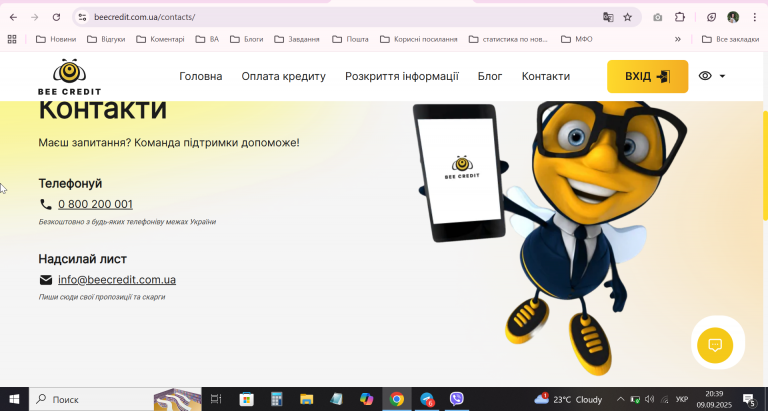
Task: Open the Copilot taskbar icon
Action: point(366,399)
